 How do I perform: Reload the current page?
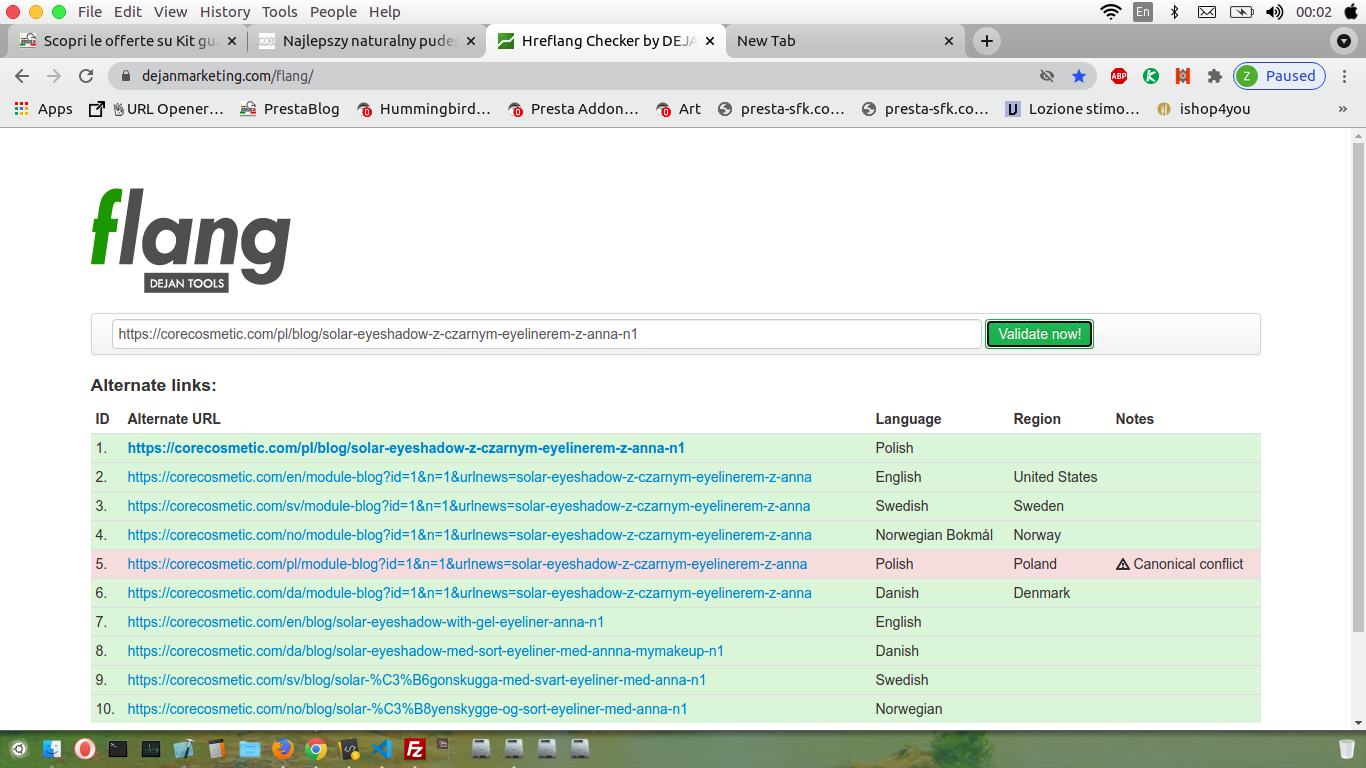pyautogui.click(x=86, y=76)
